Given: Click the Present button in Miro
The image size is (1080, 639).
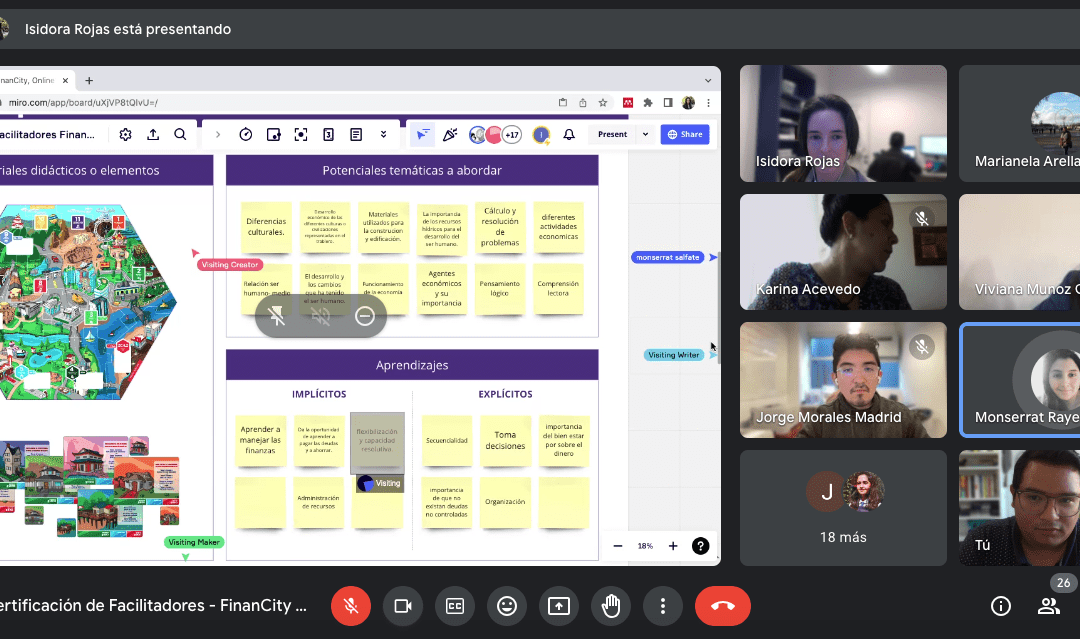Looking at the screenshot, I should (612, 134).
